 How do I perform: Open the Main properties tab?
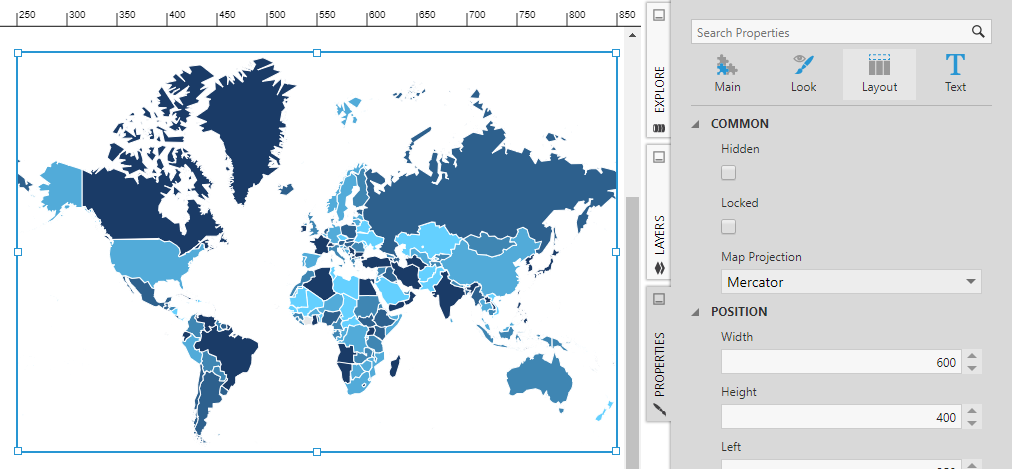point(727,74)
